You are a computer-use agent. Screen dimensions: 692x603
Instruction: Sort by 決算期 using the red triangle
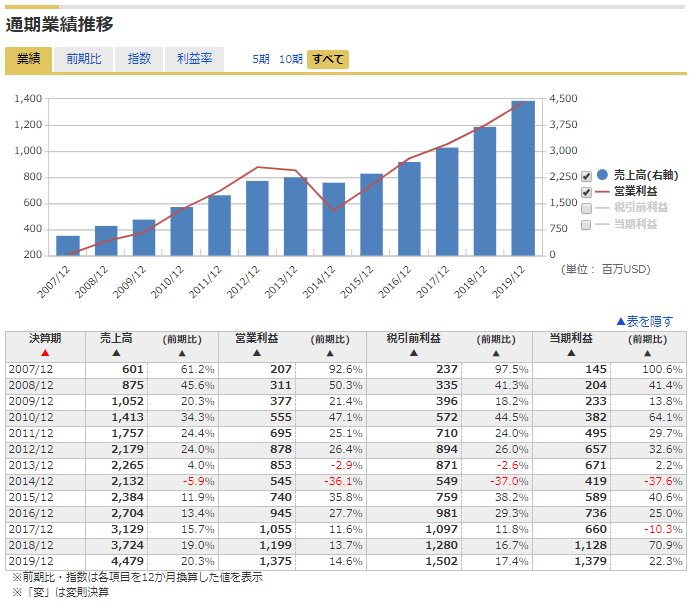[x=45, y=353]
